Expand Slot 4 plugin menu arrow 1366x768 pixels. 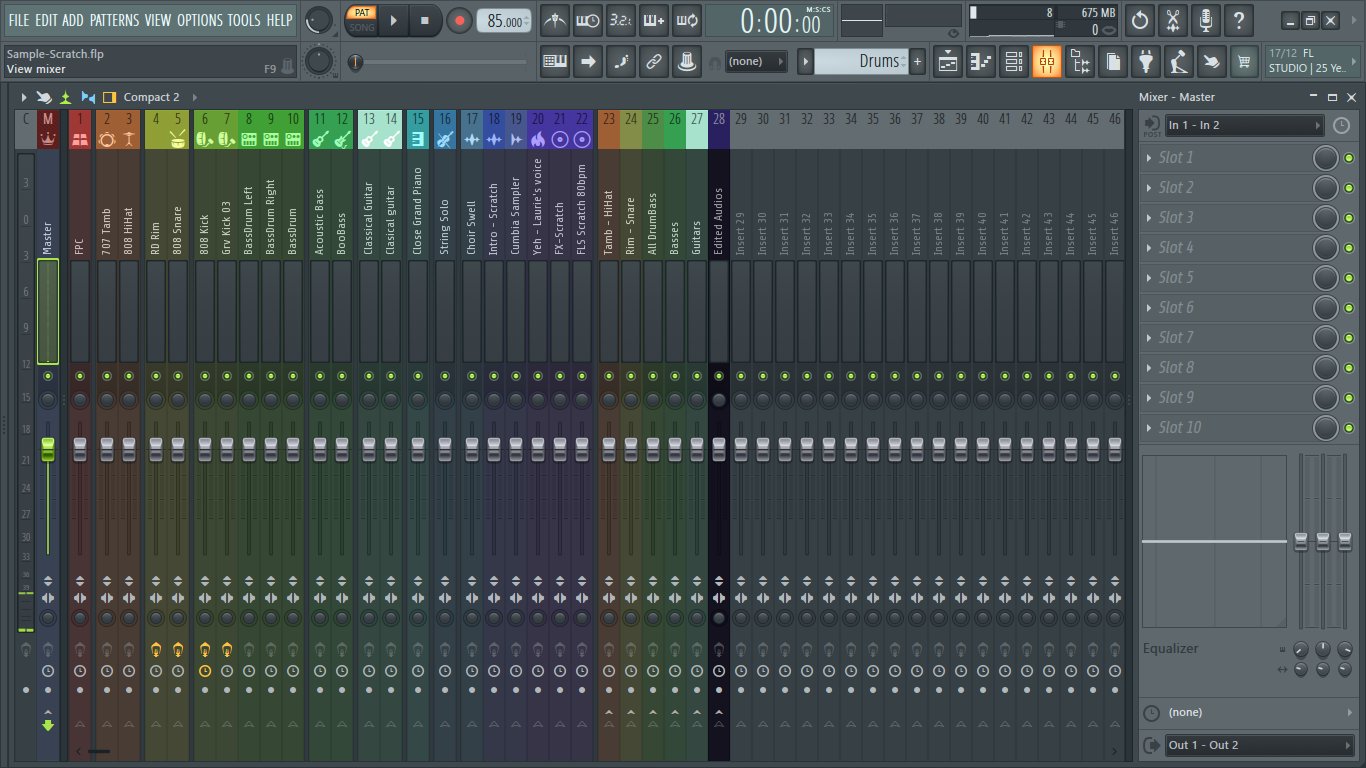pos(1151,248)
